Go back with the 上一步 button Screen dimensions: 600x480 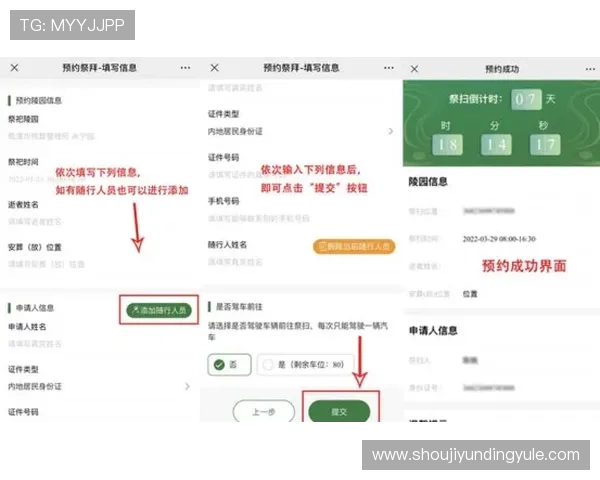pos(264,411)
